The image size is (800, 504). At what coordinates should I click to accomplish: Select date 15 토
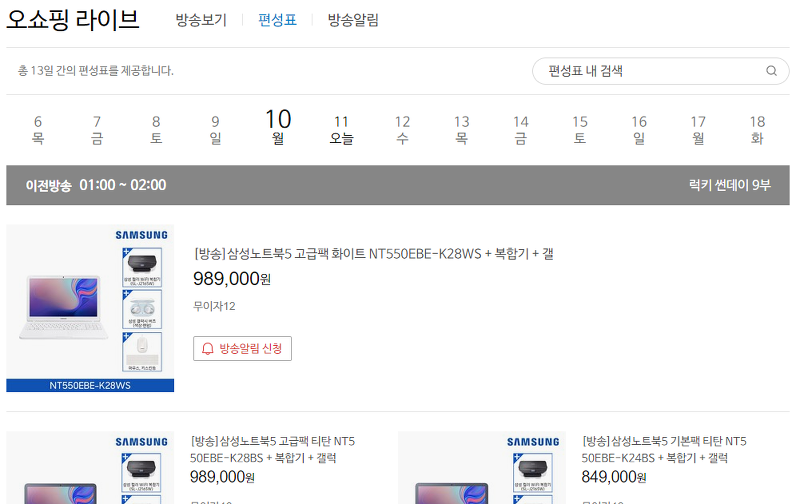point(580,130)
